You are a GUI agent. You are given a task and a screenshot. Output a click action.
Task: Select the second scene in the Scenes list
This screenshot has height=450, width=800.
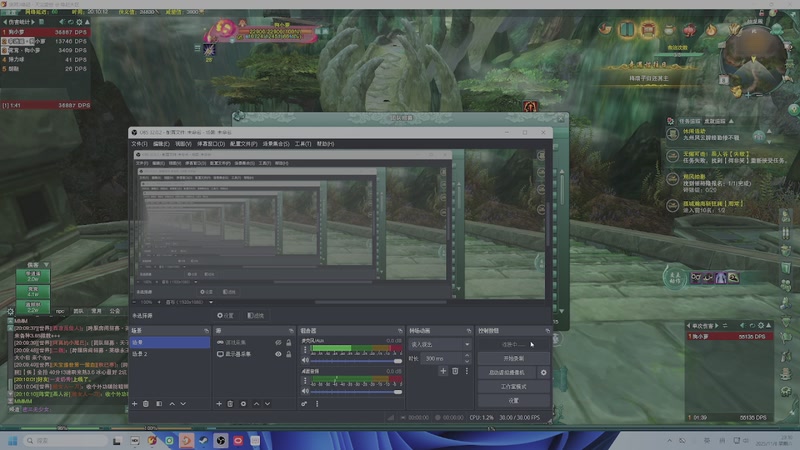(169, 354)
